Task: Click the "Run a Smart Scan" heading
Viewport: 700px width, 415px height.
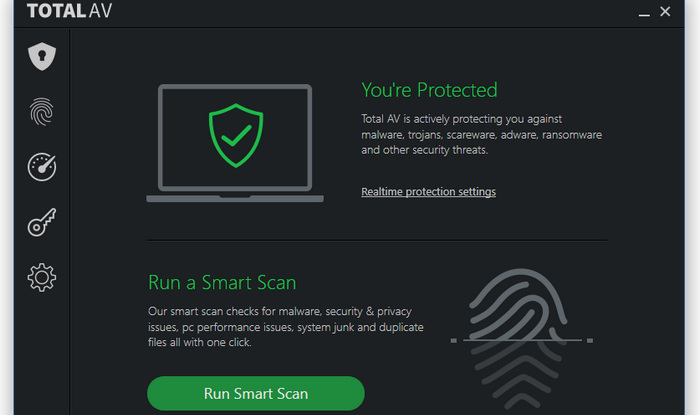Action: click(222, 282)
